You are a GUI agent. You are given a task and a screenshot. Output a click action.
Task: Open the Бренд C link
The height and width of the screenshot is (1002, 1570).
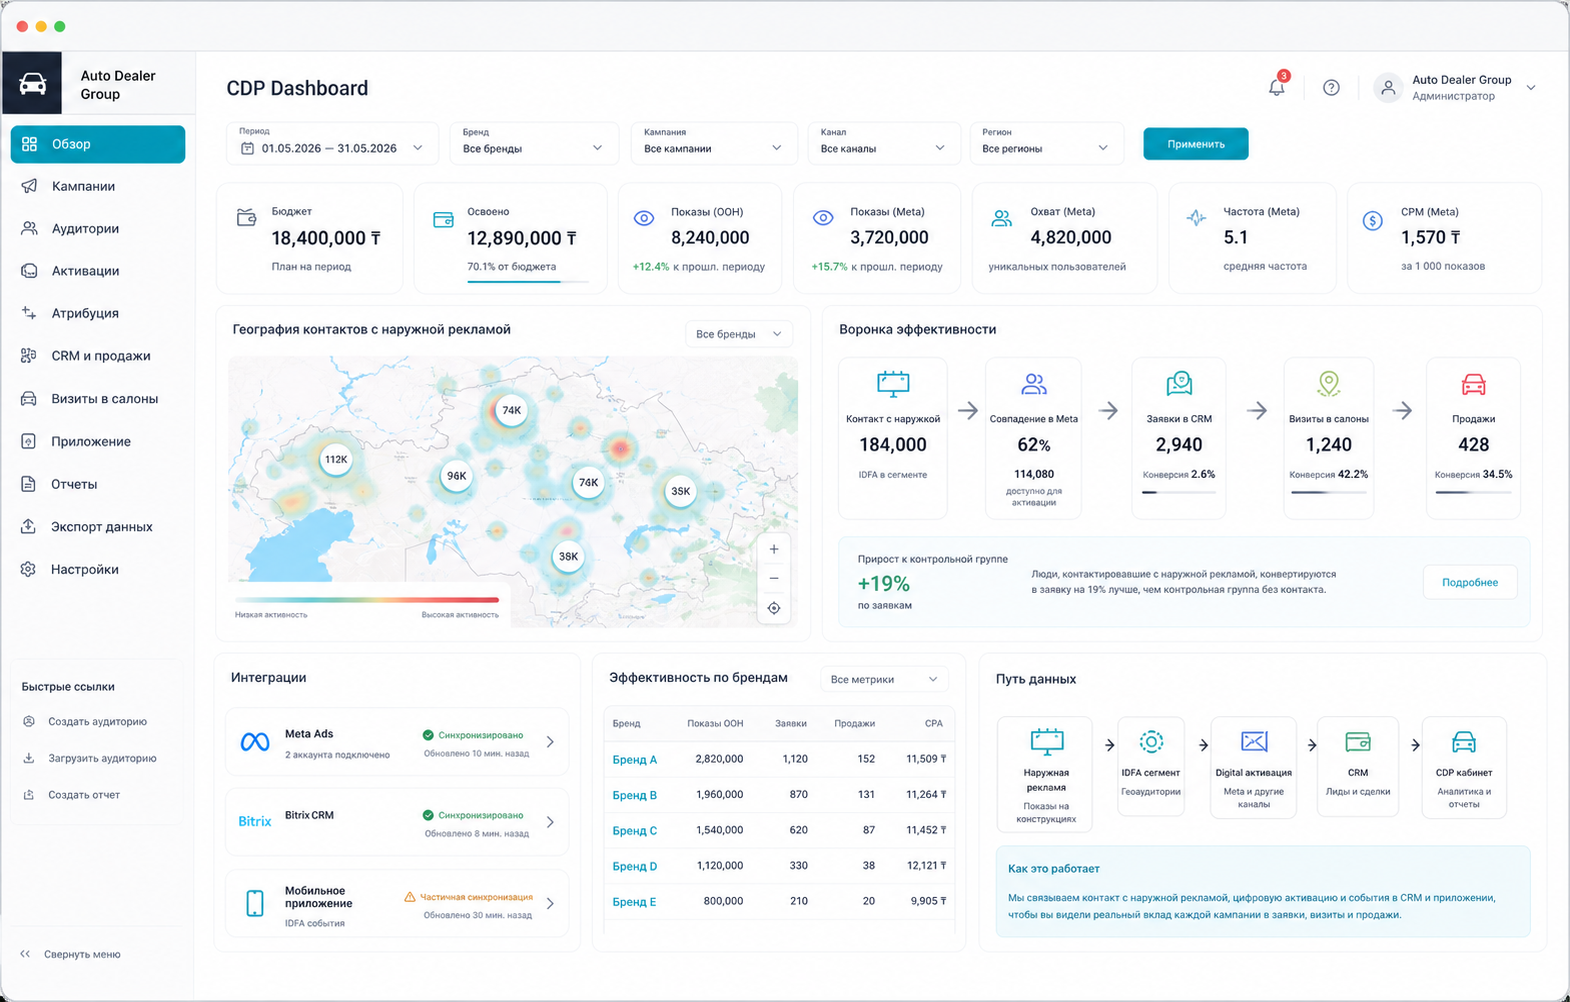(x=634, y=830)
